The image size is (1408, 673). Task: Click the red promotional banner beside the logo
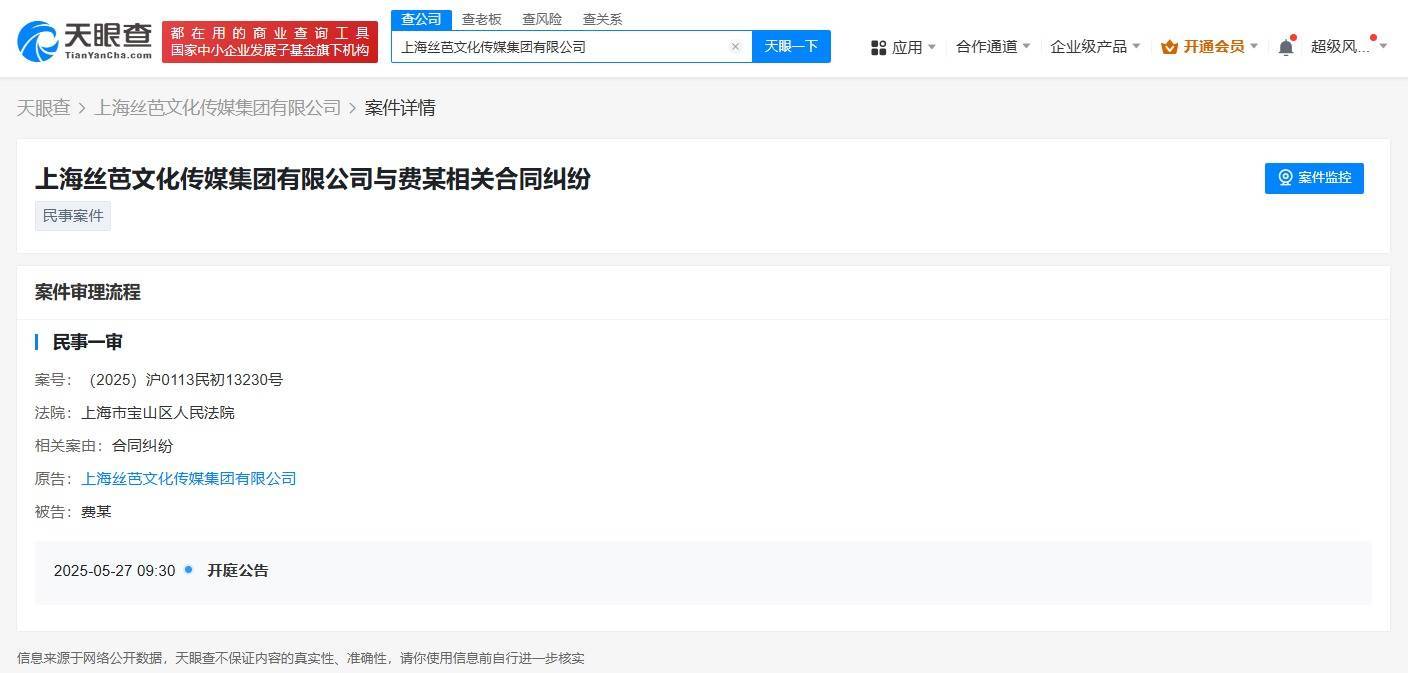[270, 42]
